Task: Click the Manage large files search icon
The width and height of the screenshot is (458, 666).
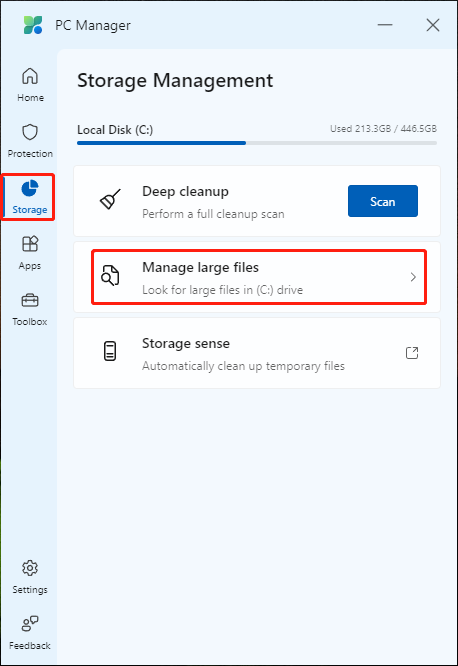Action: (110, 276)
